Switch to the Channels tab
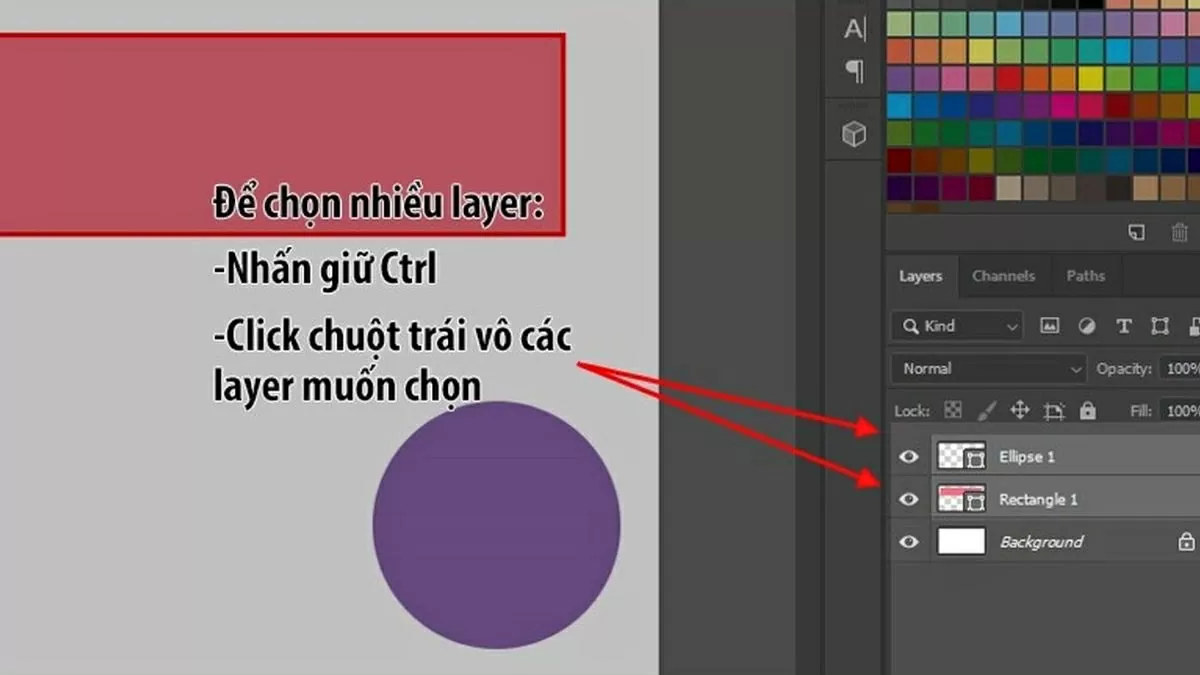This screenshot has height=675, width=1200. pyautogui.click(x=1004, y=276)
